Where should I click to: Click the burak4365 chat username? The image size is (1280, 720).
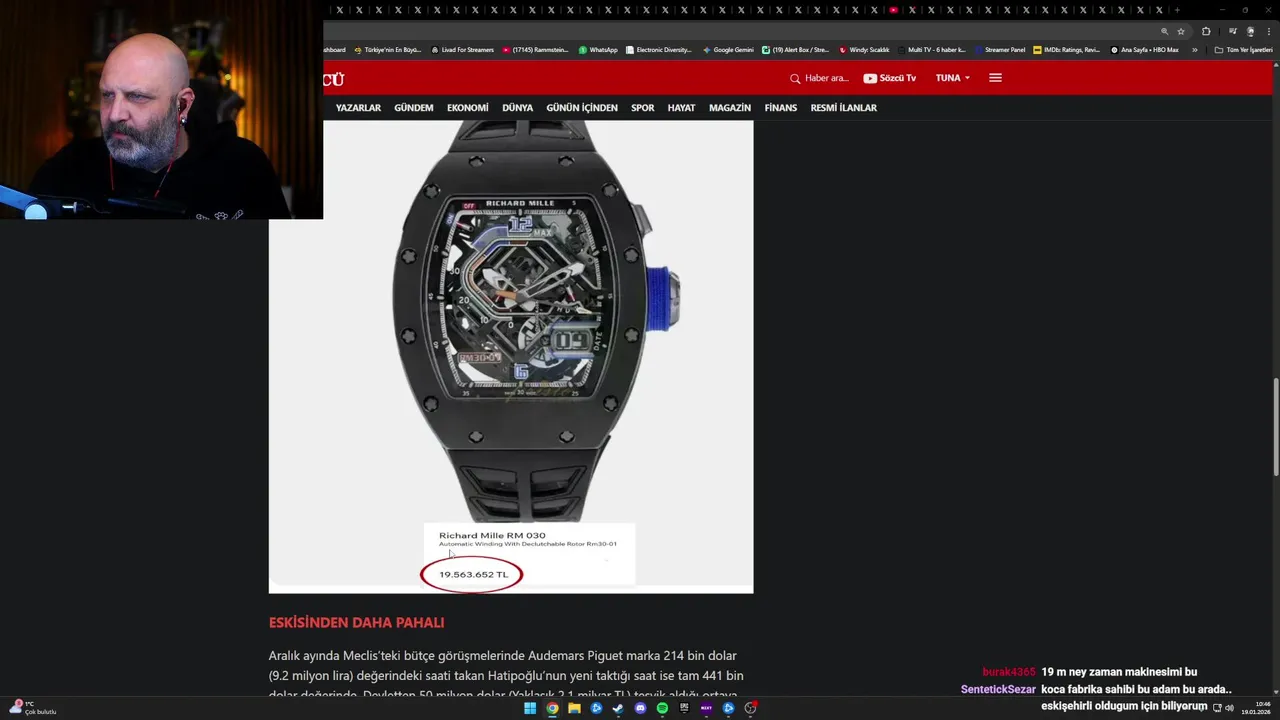click(1009, 673)
